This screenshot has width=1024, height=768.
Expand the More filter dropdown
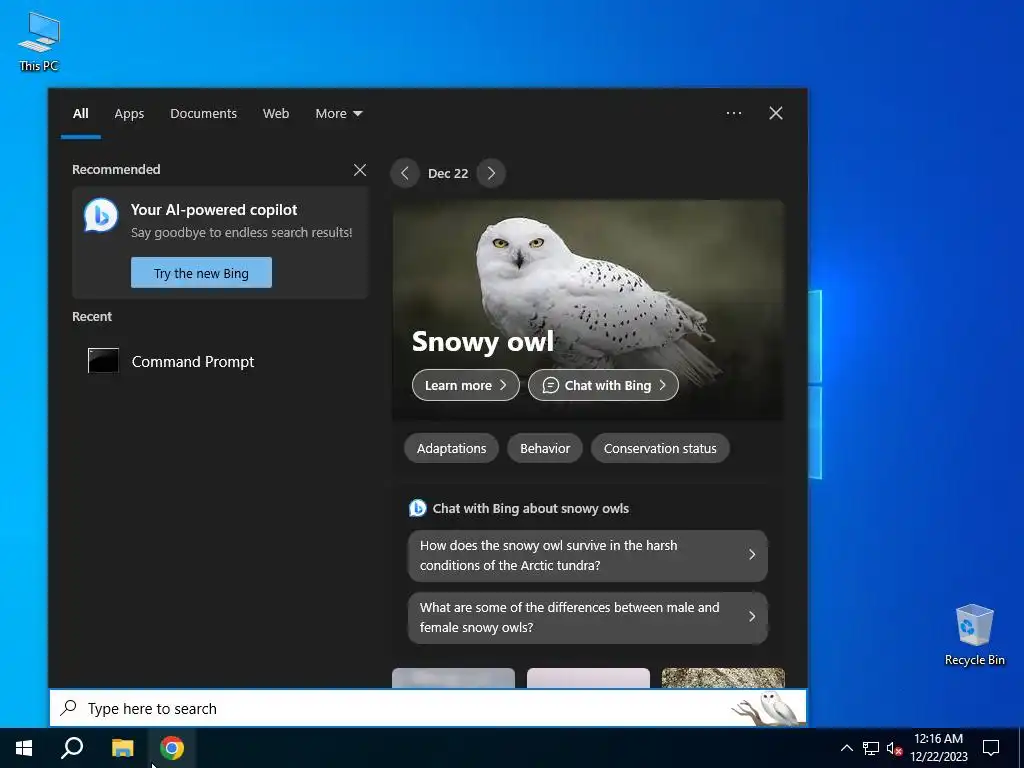[338, 114]
